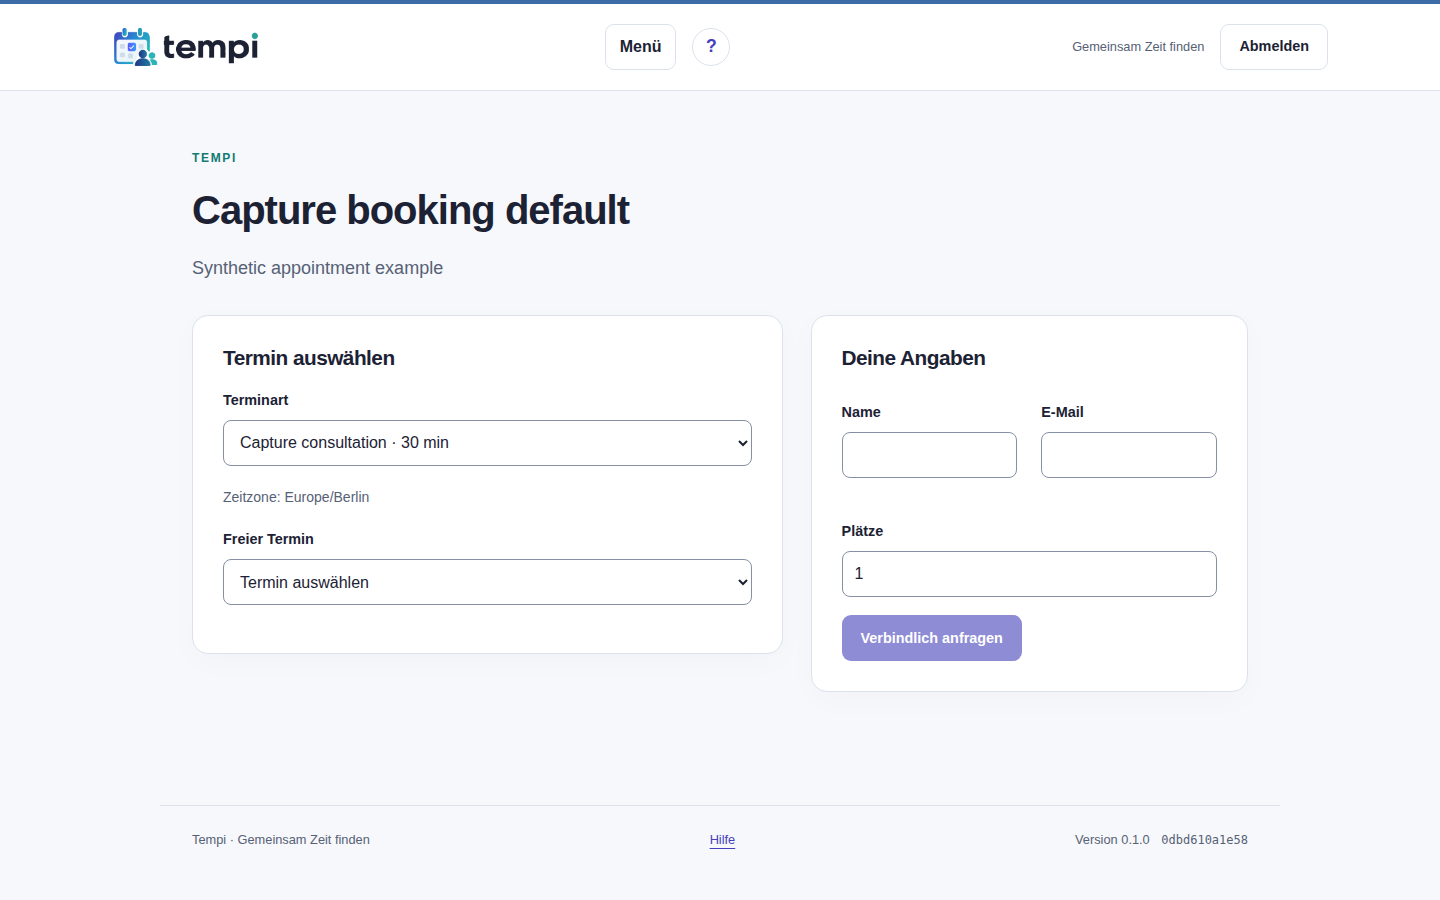Click the 'Terminart' field label
Viewport: 1440px width, 900px height.
[x=255, y=400]
